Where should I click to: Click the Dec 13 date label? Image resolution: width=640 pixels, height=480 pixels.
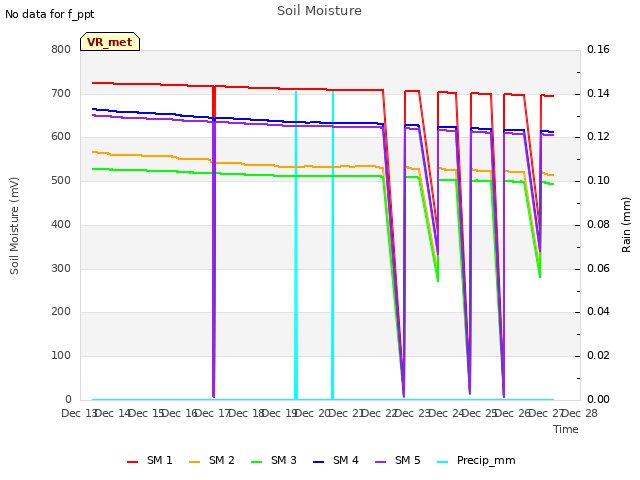(79, 413)
